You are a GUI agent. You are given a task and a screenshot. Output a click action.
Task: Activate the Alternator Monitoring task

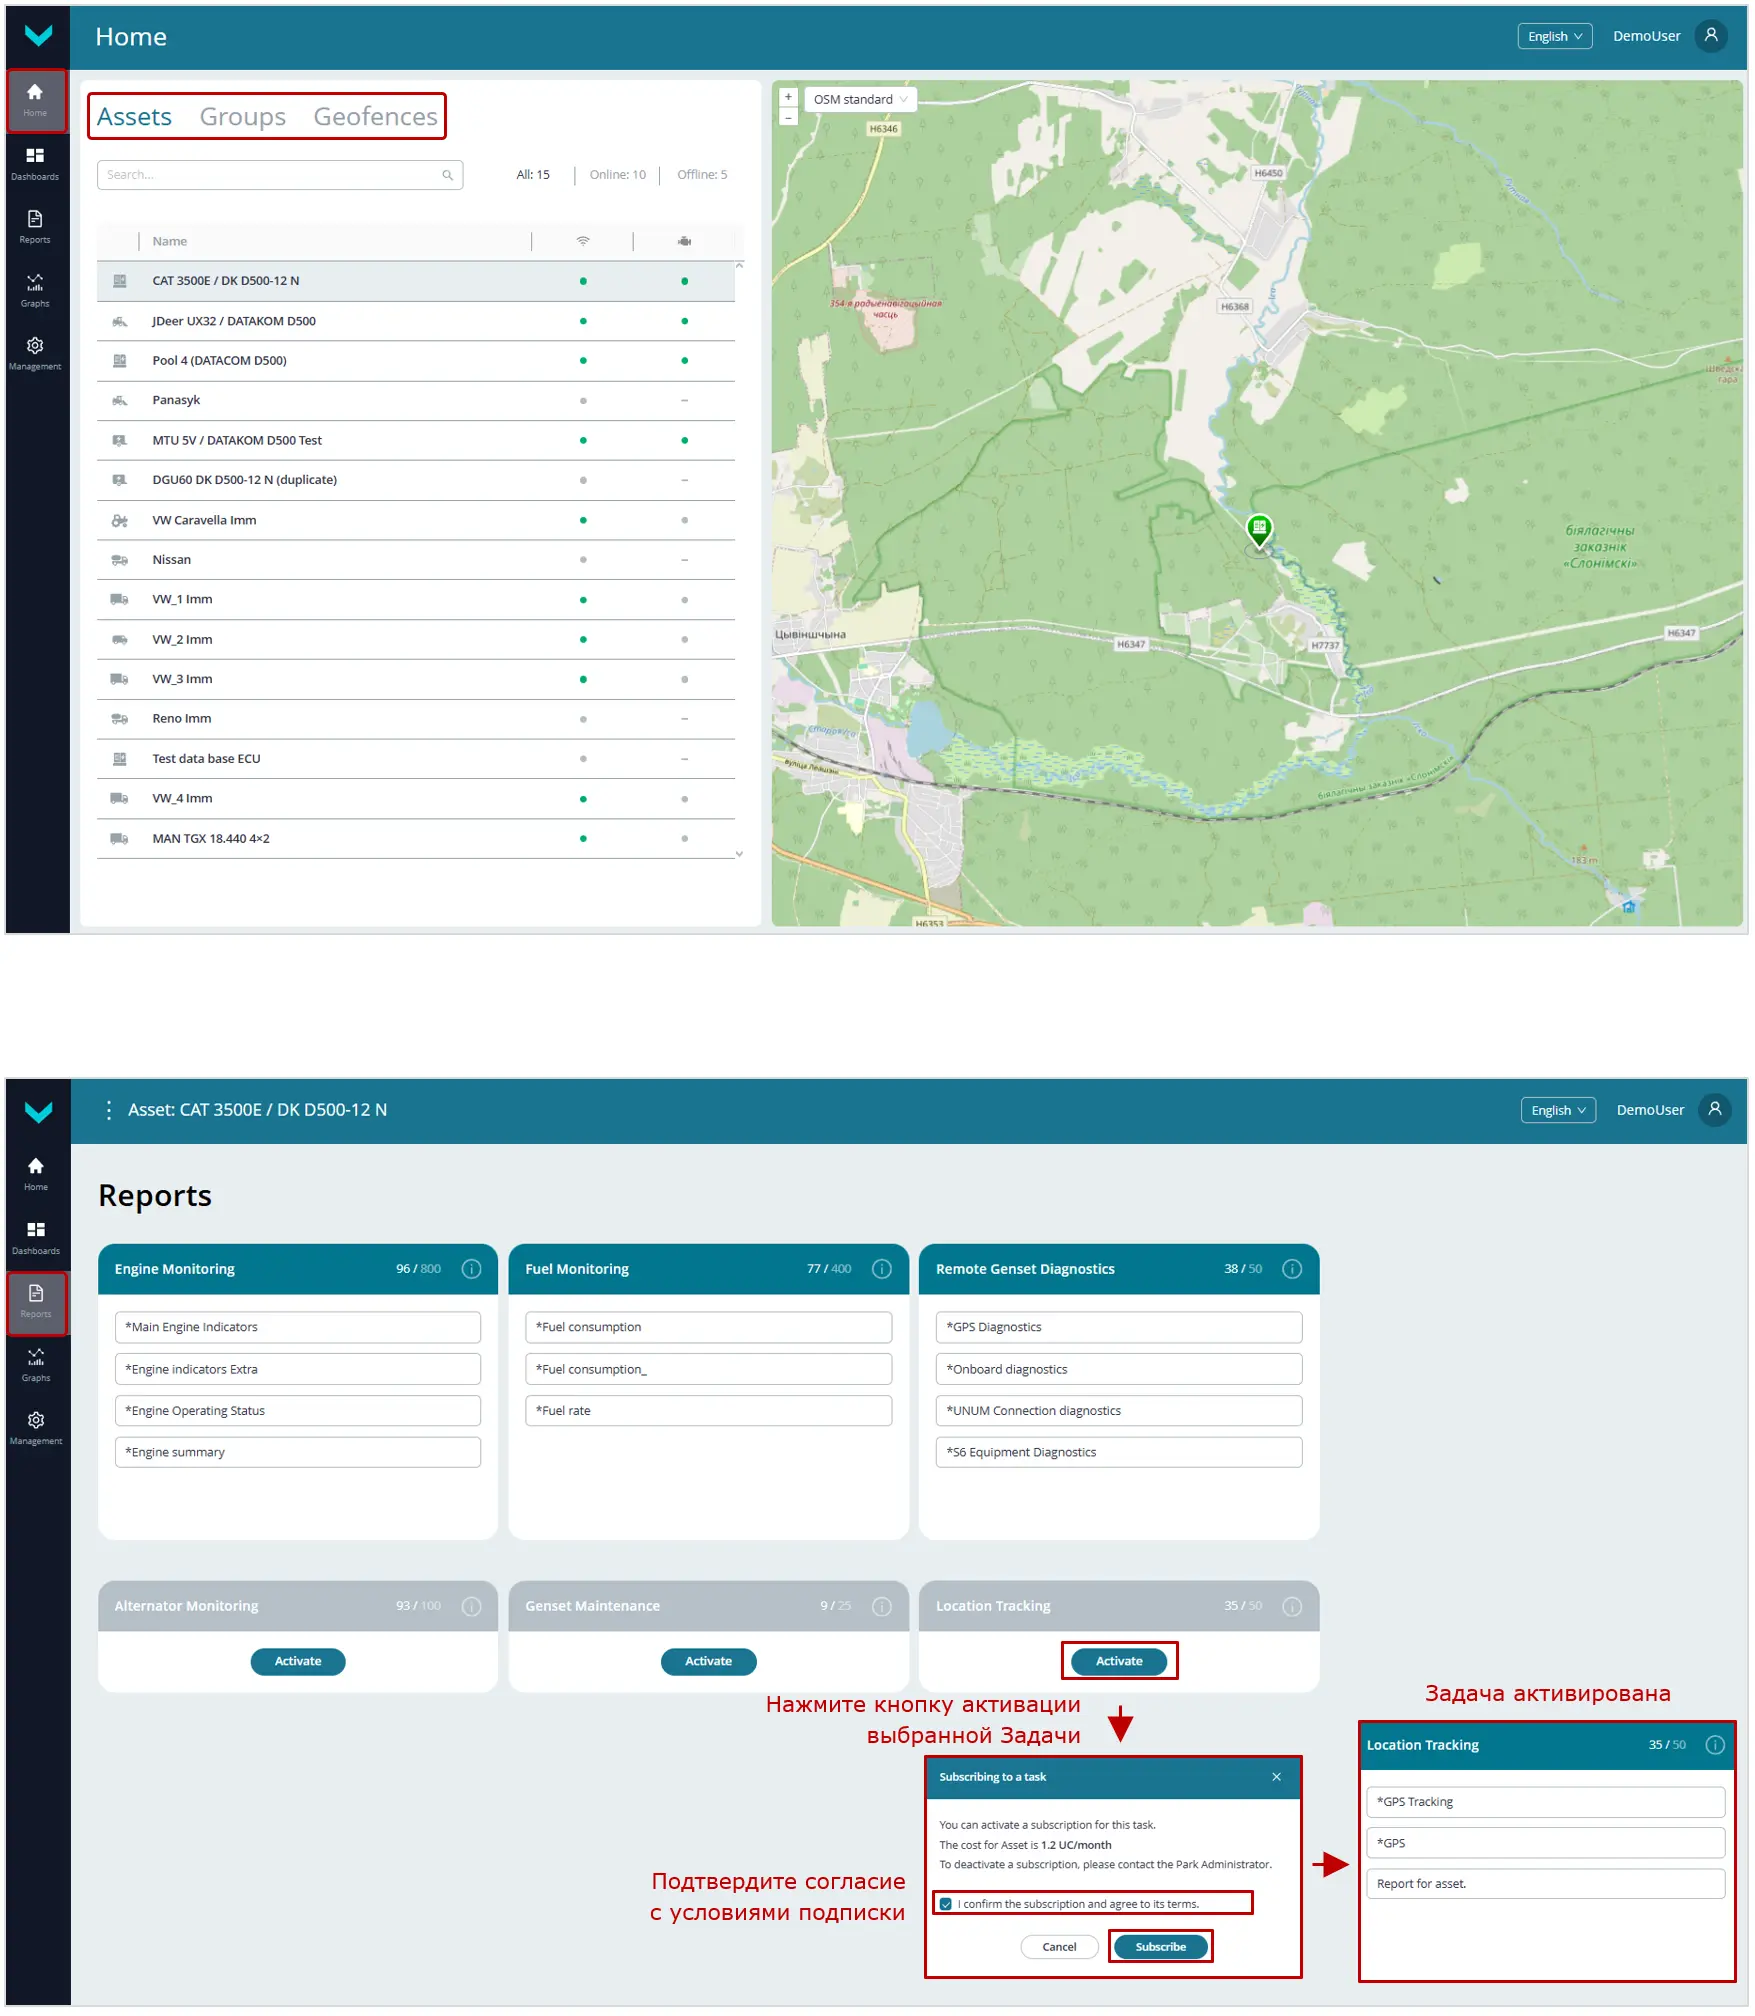[x=298, y=1661]
